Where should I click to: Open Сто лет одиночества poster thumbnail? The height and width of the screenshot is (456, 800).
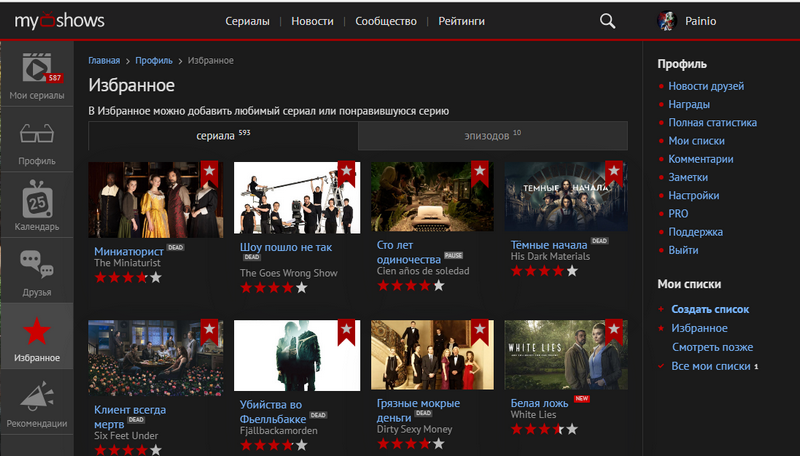[432, 196]
